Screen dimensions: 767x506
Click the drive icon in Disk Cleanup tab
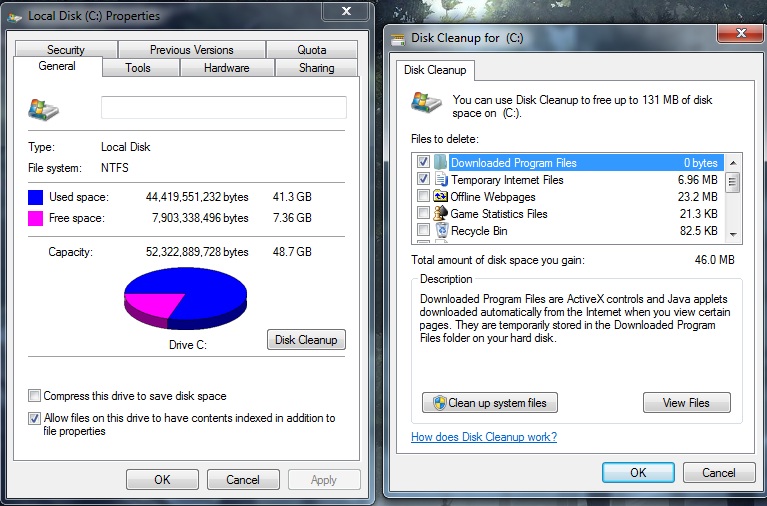426,102
